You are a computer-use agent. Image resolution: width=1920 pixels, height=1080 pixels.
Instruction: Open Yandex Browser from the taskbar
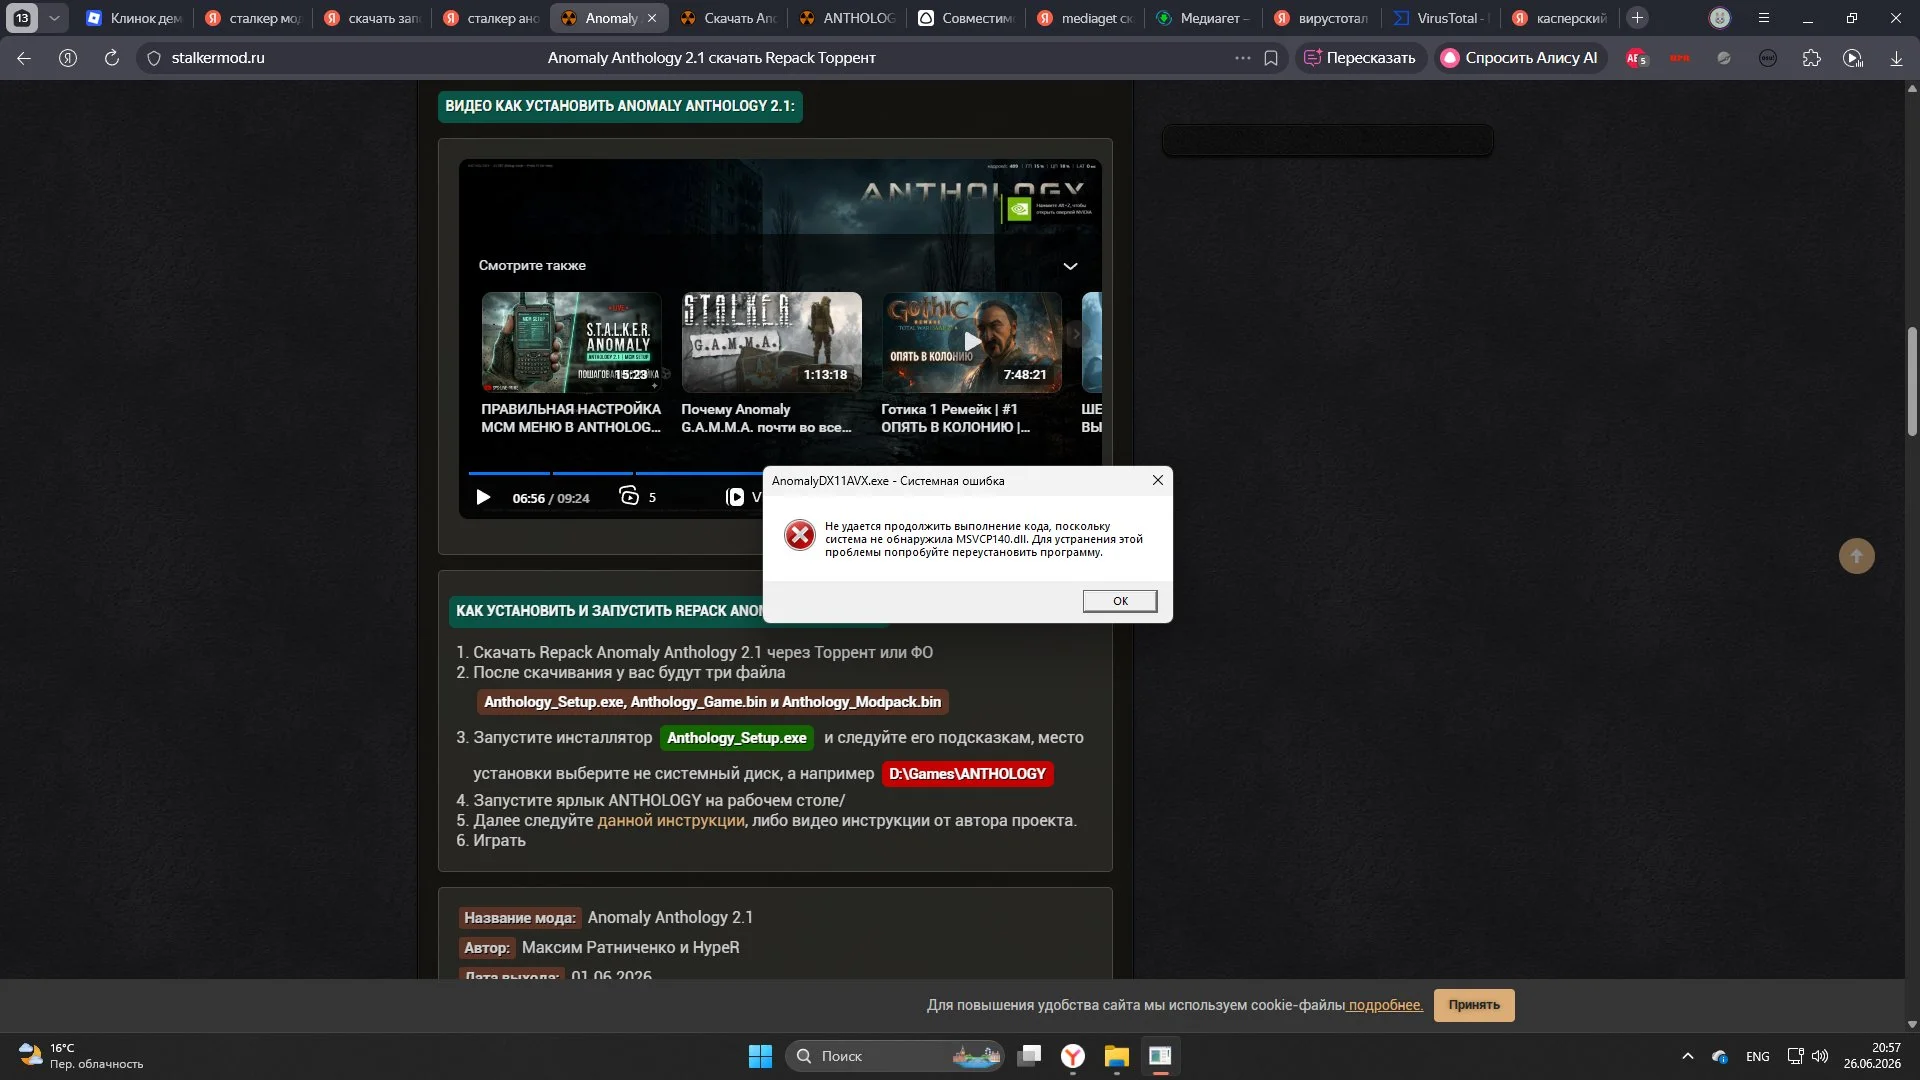(1073, 1056)
